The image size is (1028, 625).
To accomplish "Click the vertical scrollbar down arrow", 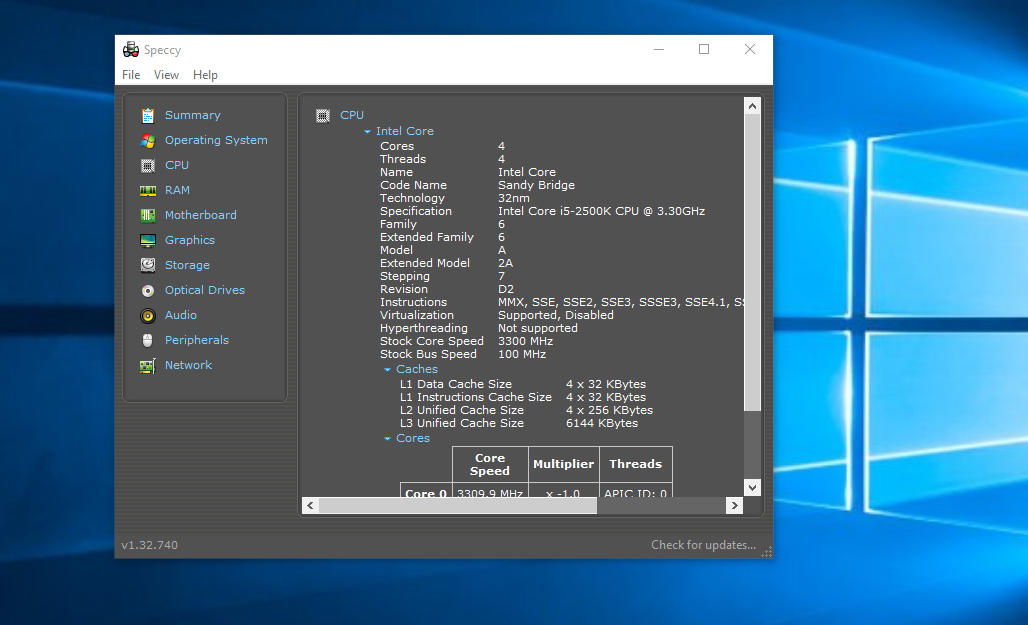I will [x=753, y=487].
